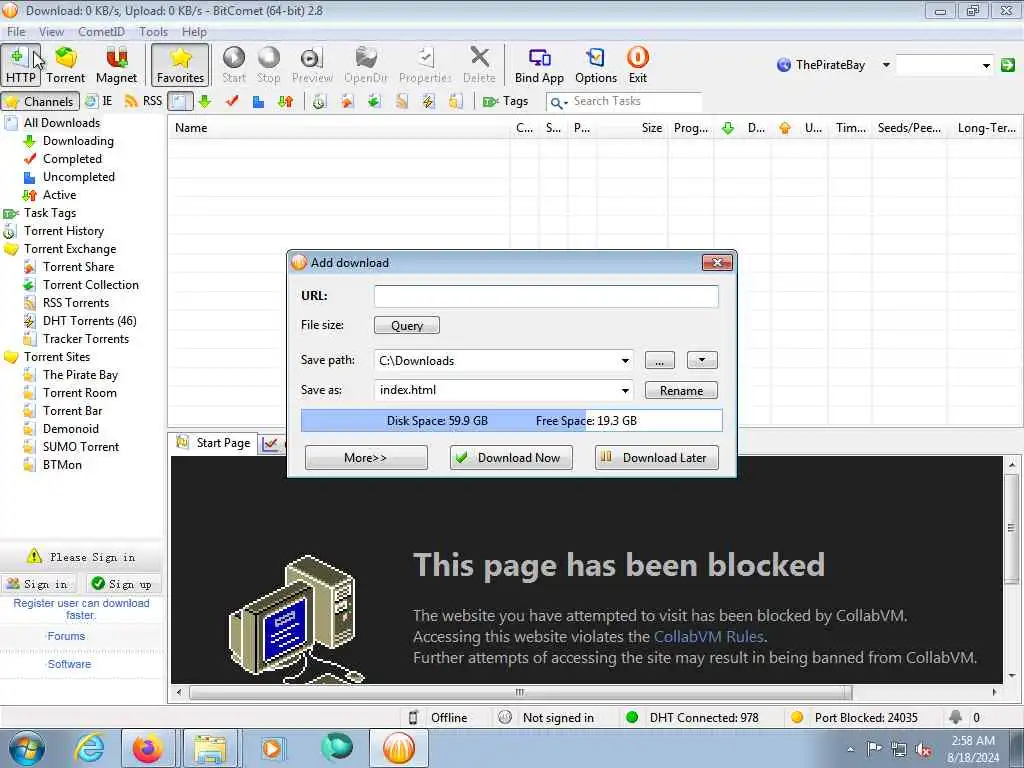Screen dimensions: 1024x768
Task: Click the Download Now button
Action: (x=511, y=458)
